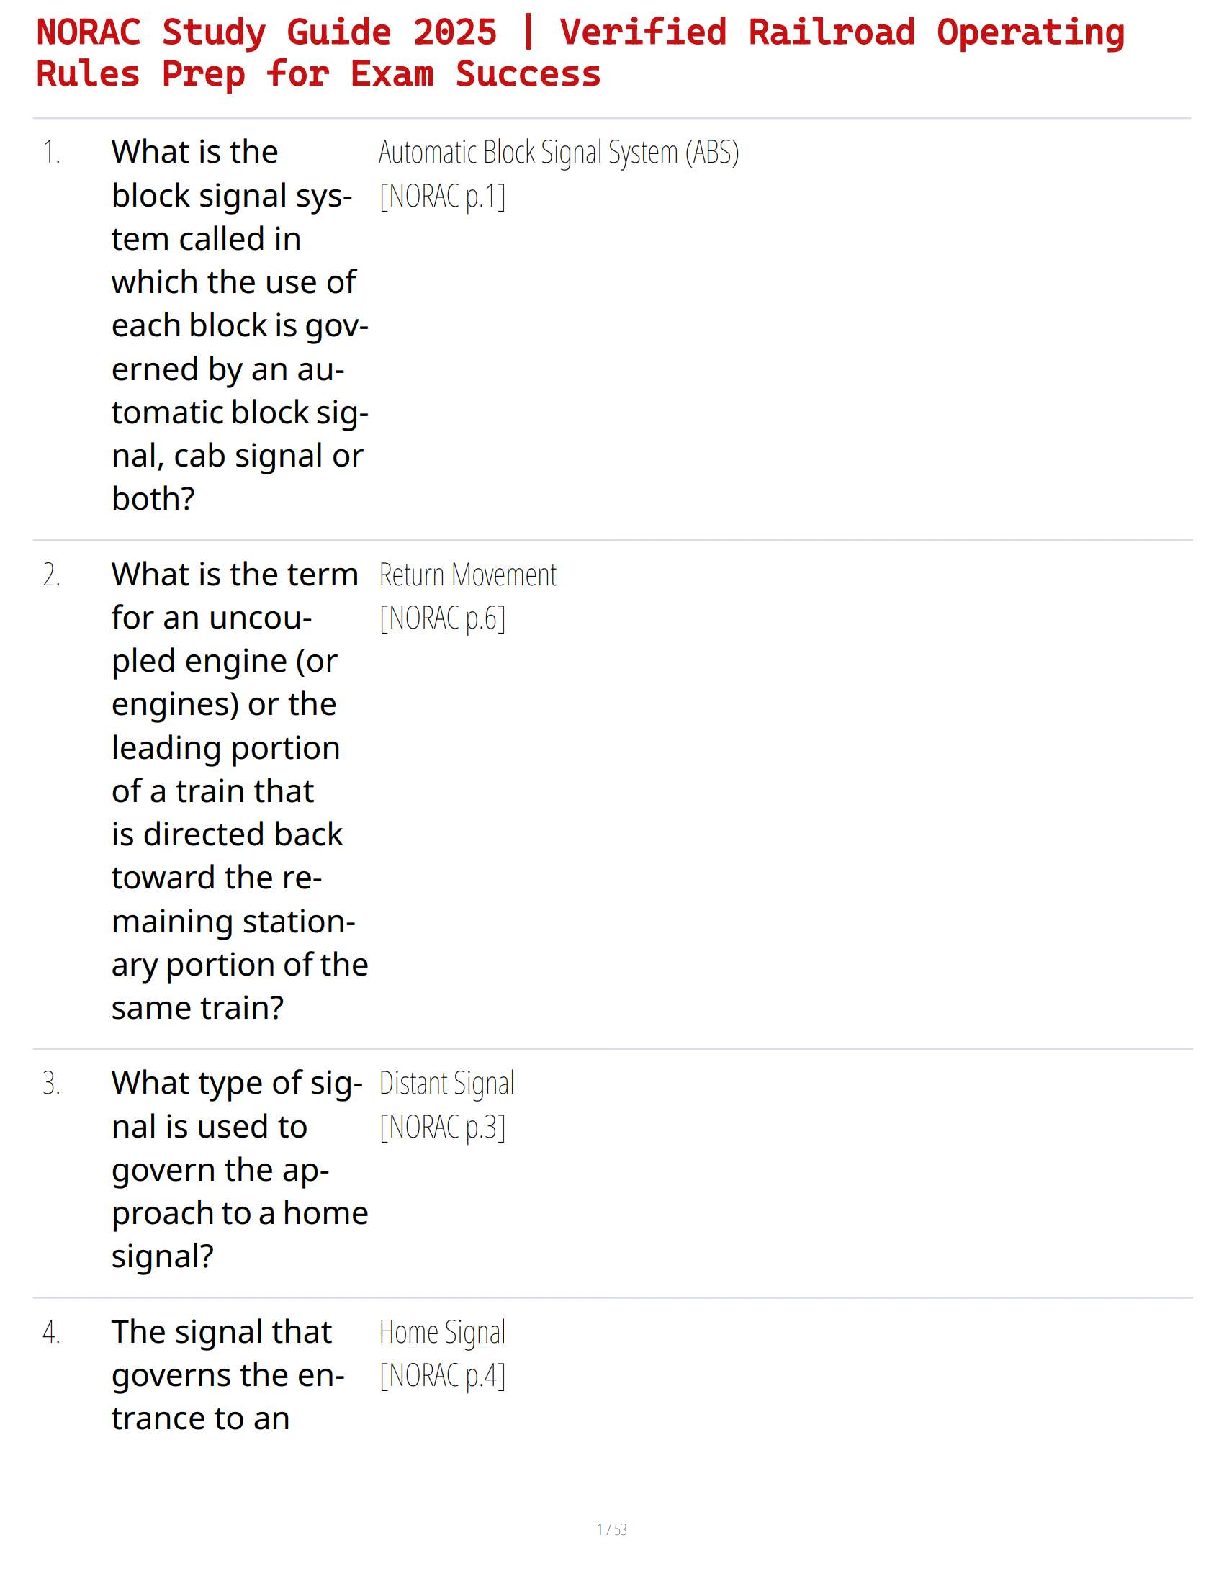Click the "Return Movement" answer
This screenshot has width=1224, height=1584.
[x=468, y=575]
